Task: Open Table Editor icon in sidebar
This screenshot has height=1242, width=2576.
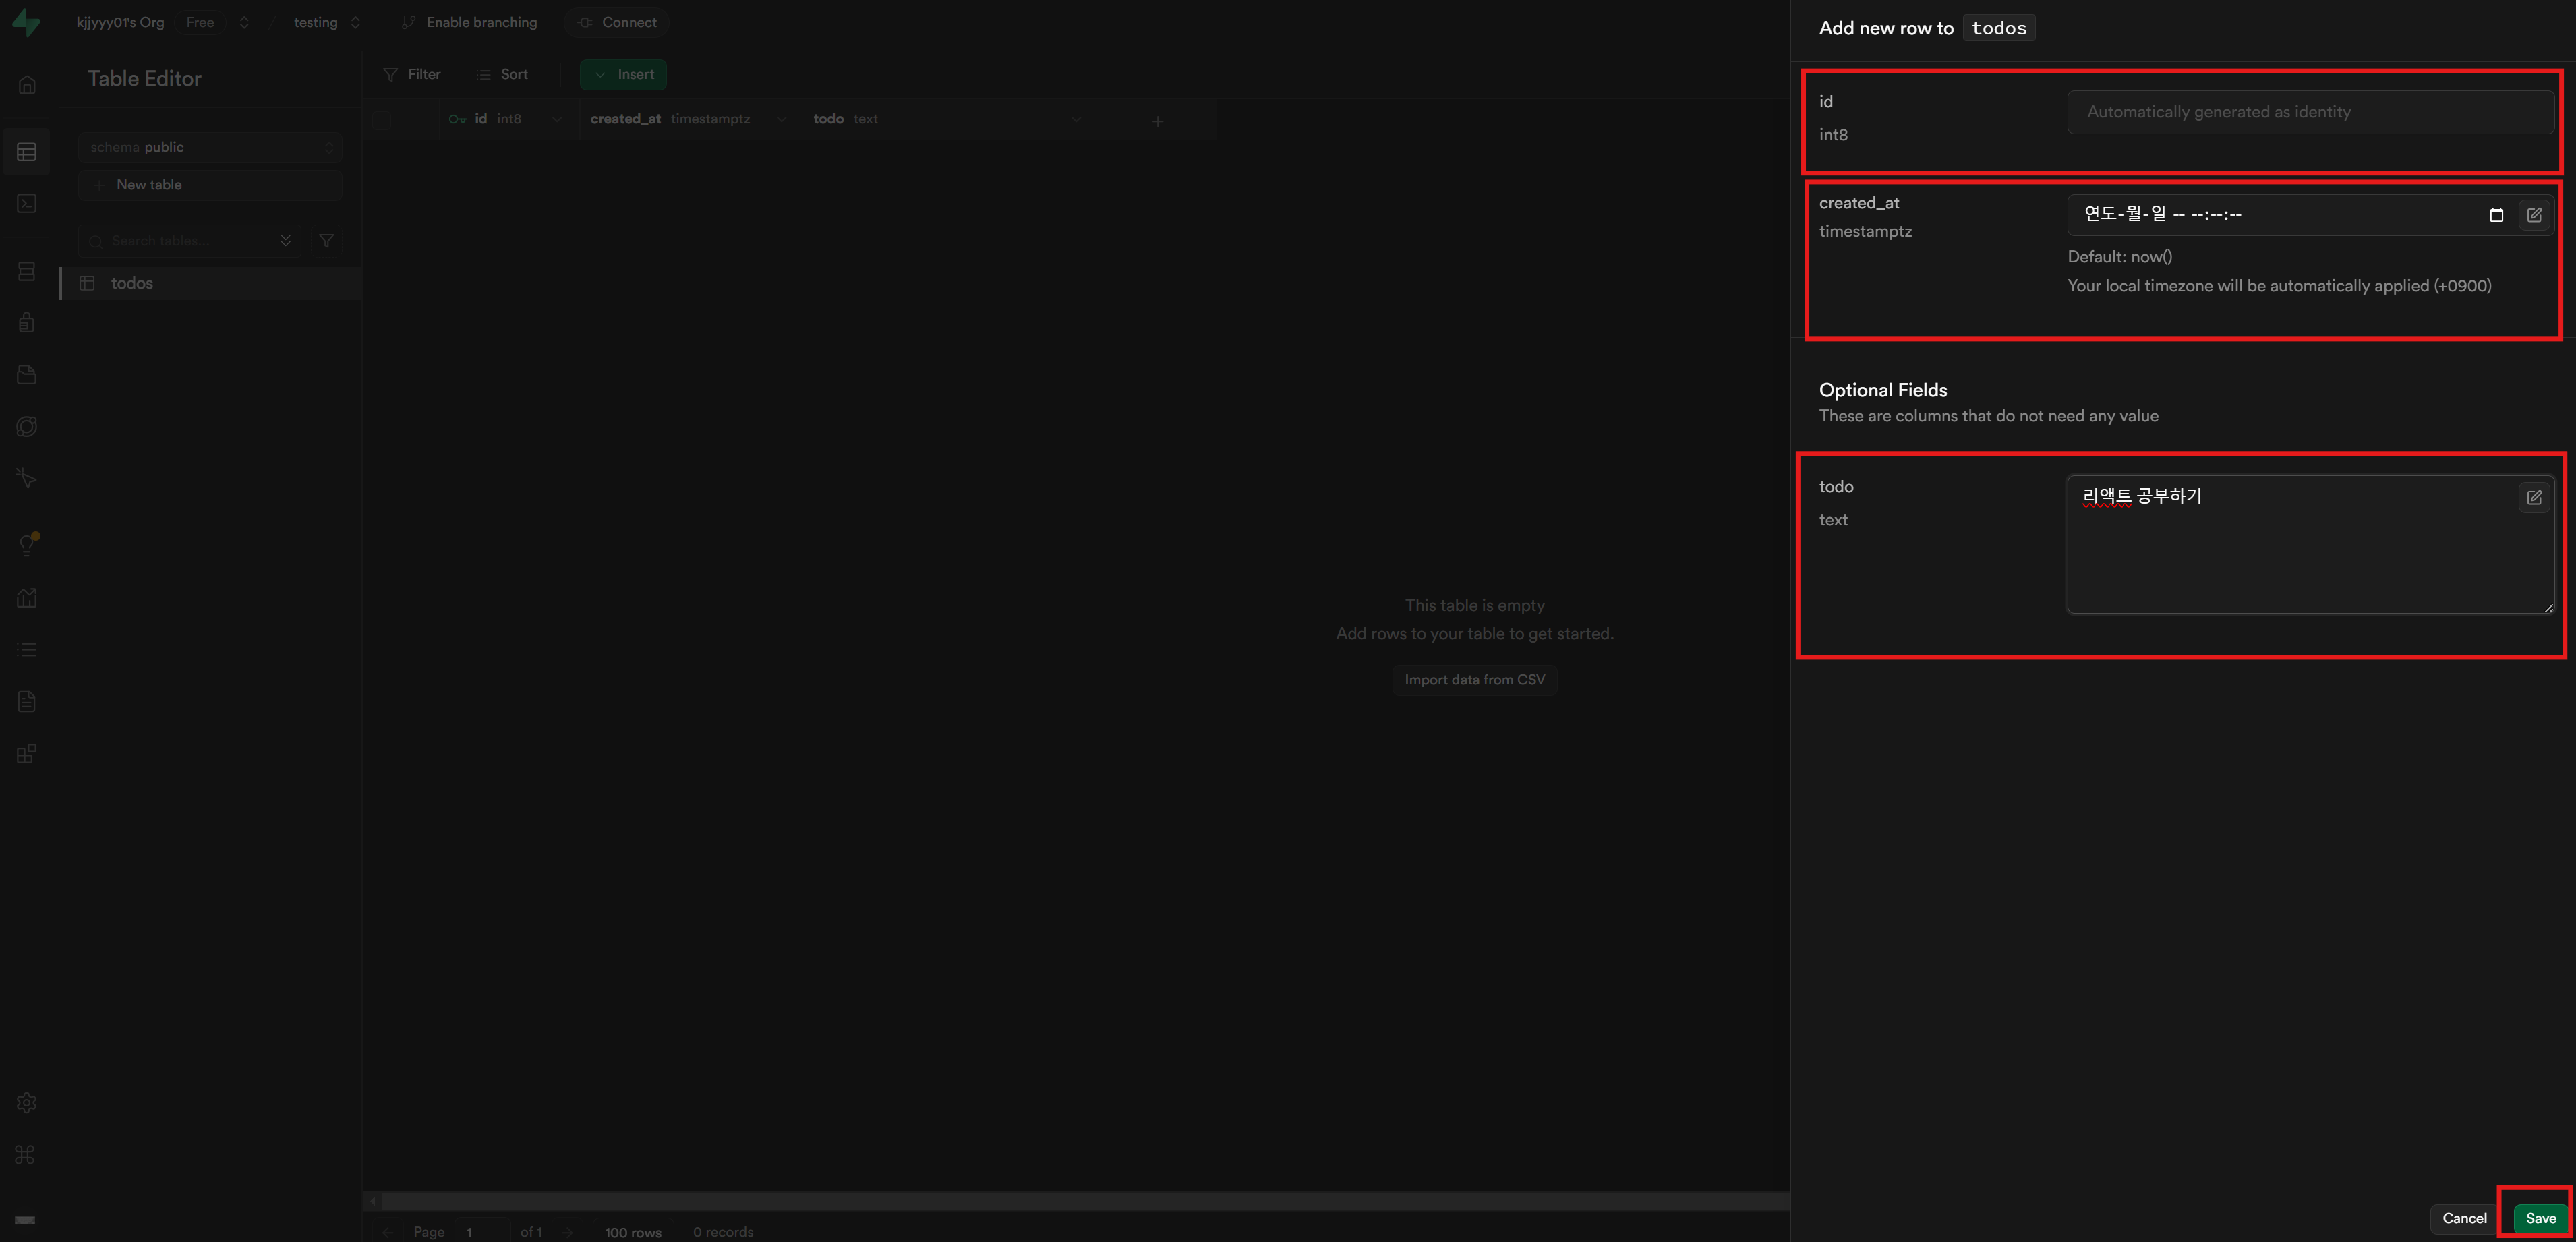Action: click(27, 152)
